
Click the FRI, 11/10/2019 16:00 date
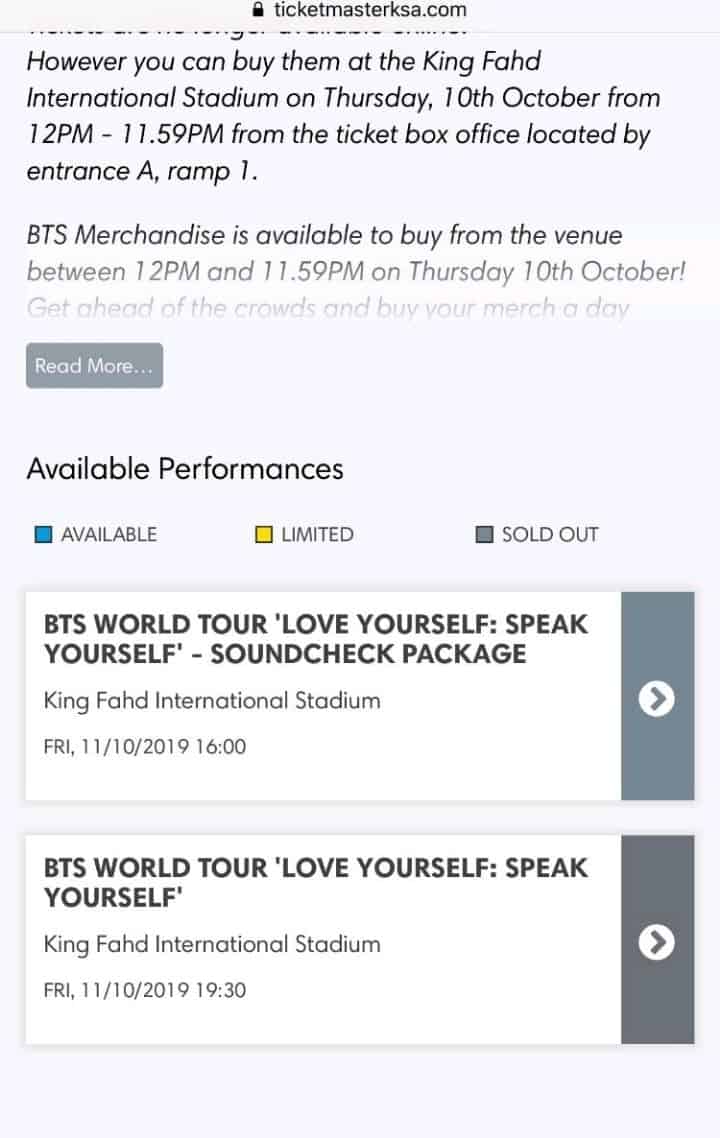(x=145, y=747)
